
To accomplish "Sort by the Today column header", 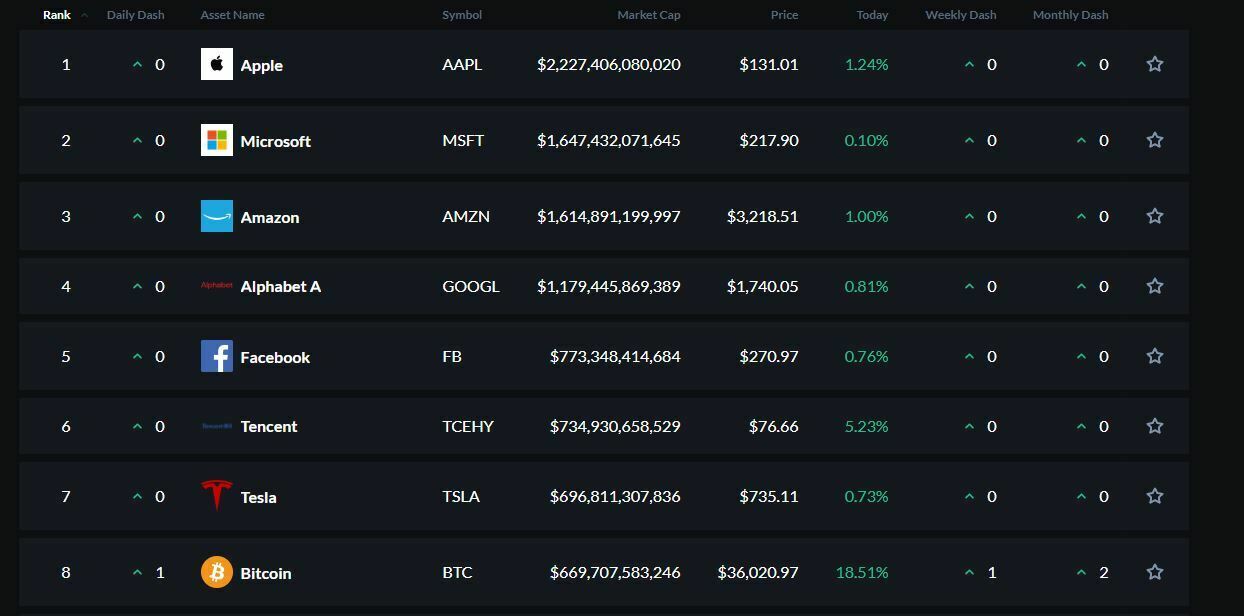I will point(872,15).
